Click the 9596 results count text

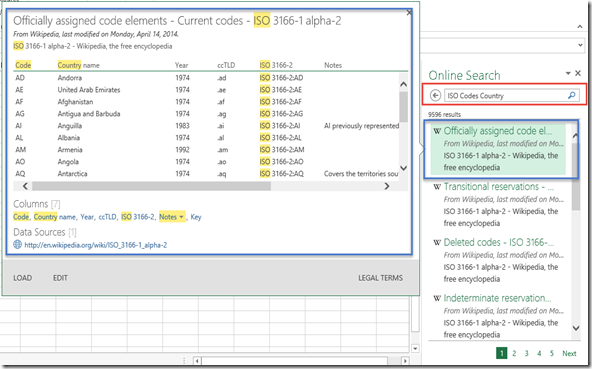click(x=444, y=114)
